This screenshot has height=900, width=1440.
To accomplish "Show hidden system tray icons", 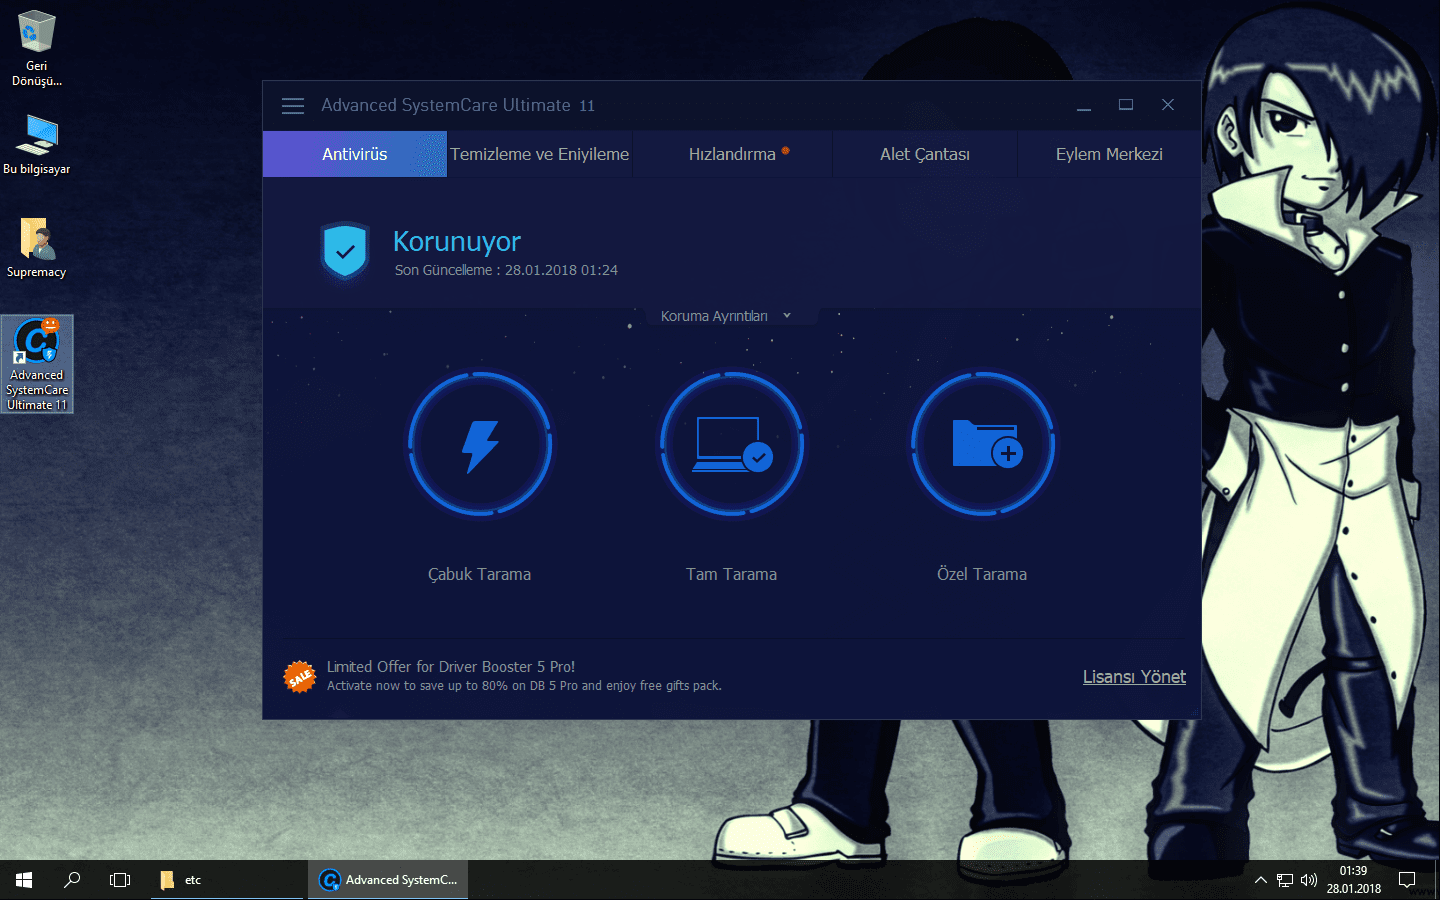I will (1260, 880).
